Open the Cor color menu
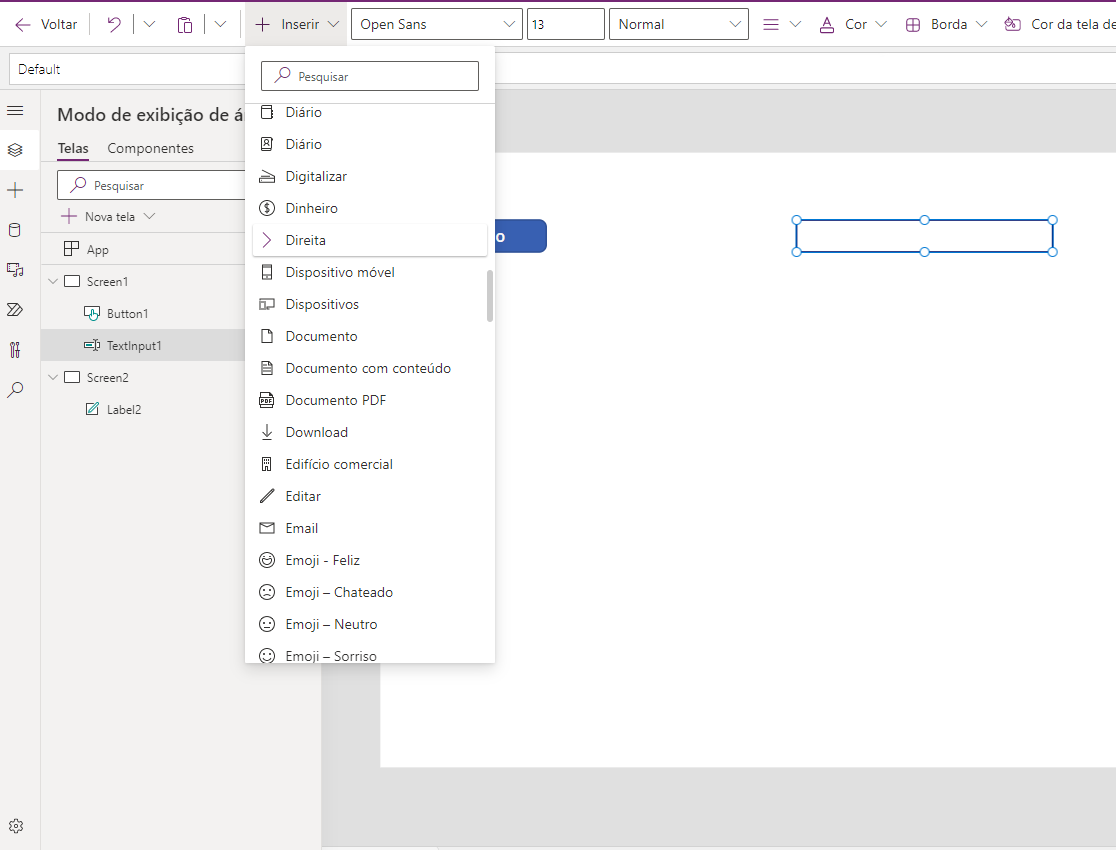This screenshot has height=850, width=1116. pos(853,24)
